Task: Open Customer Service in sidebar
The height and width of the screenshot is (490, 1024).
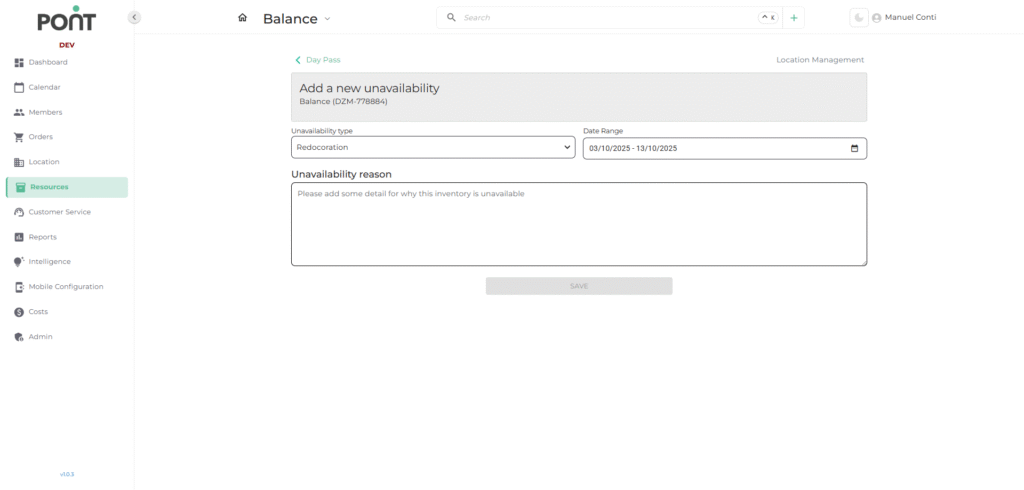Action: (59, 212)
